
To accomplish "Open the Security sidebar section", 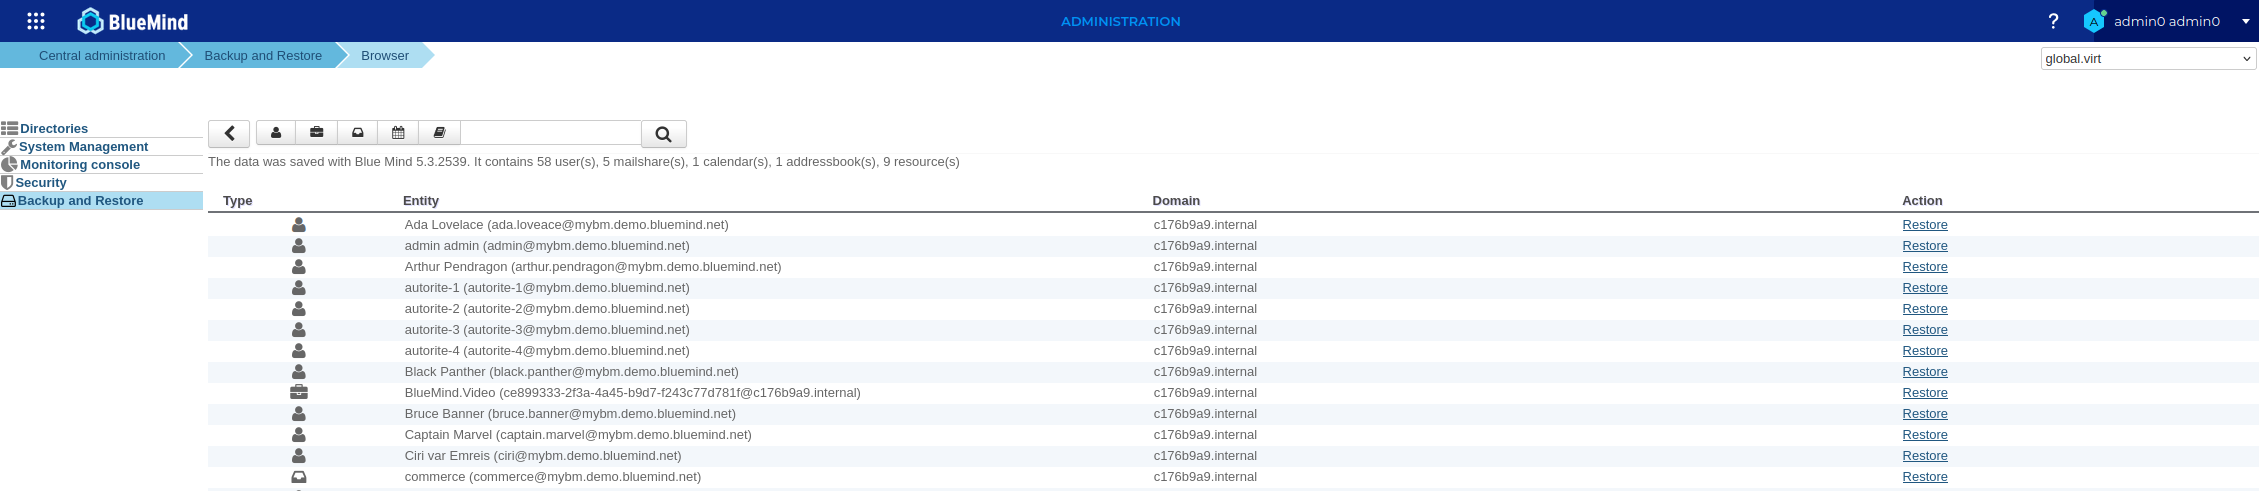I will click(x=41, y=183).
